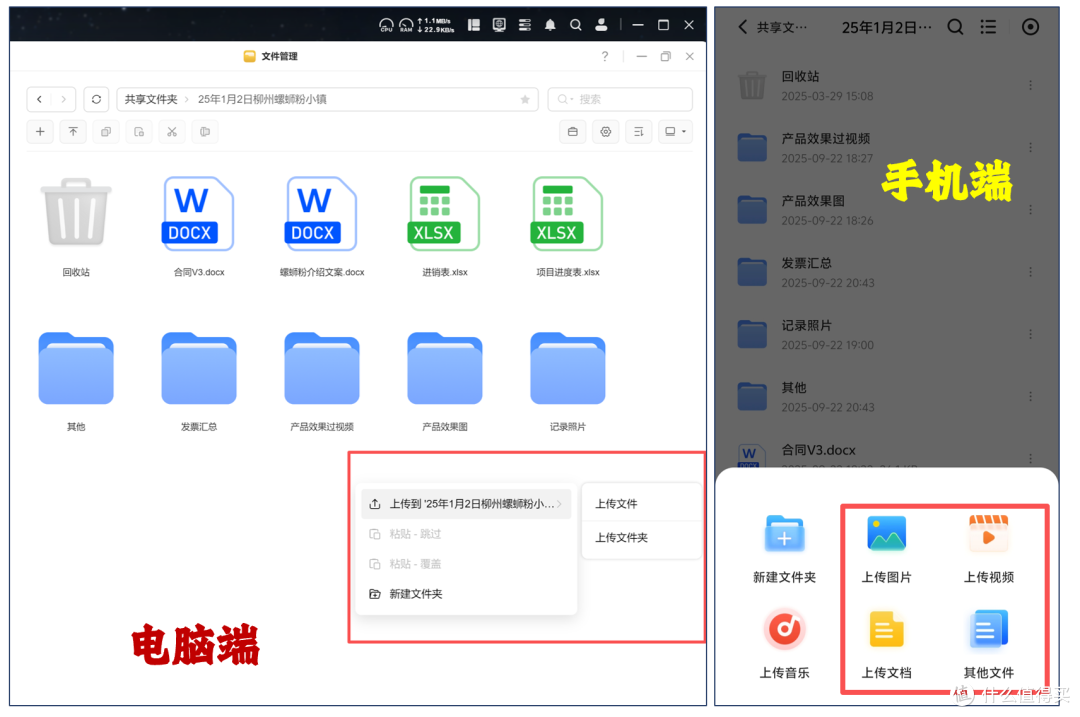
Task: Open the notification bell in top bar
Action: point(550,25)
